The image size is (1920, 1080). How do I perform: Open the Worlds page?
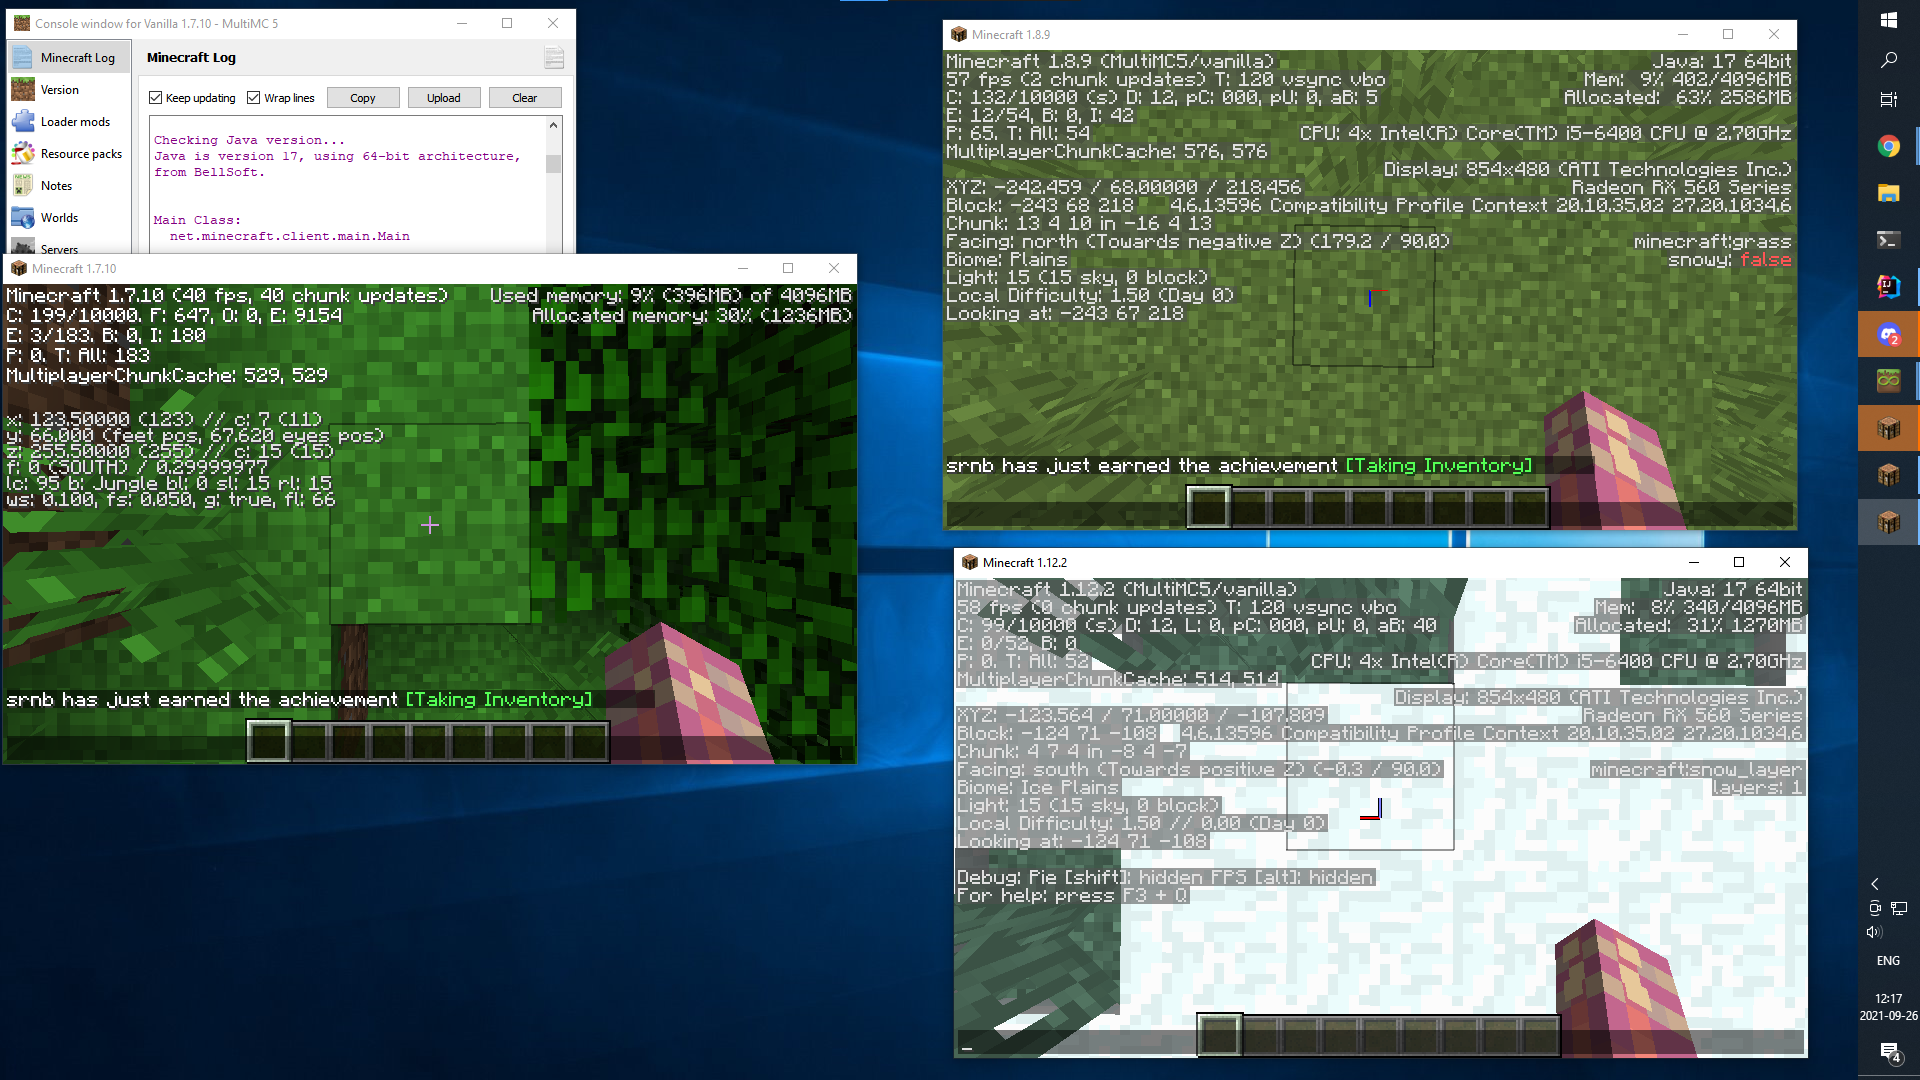(x=59, y=218)
